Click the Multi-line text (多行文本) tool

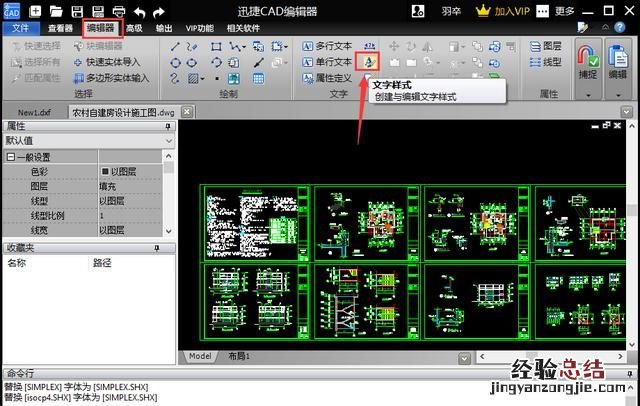pos(327,46)
